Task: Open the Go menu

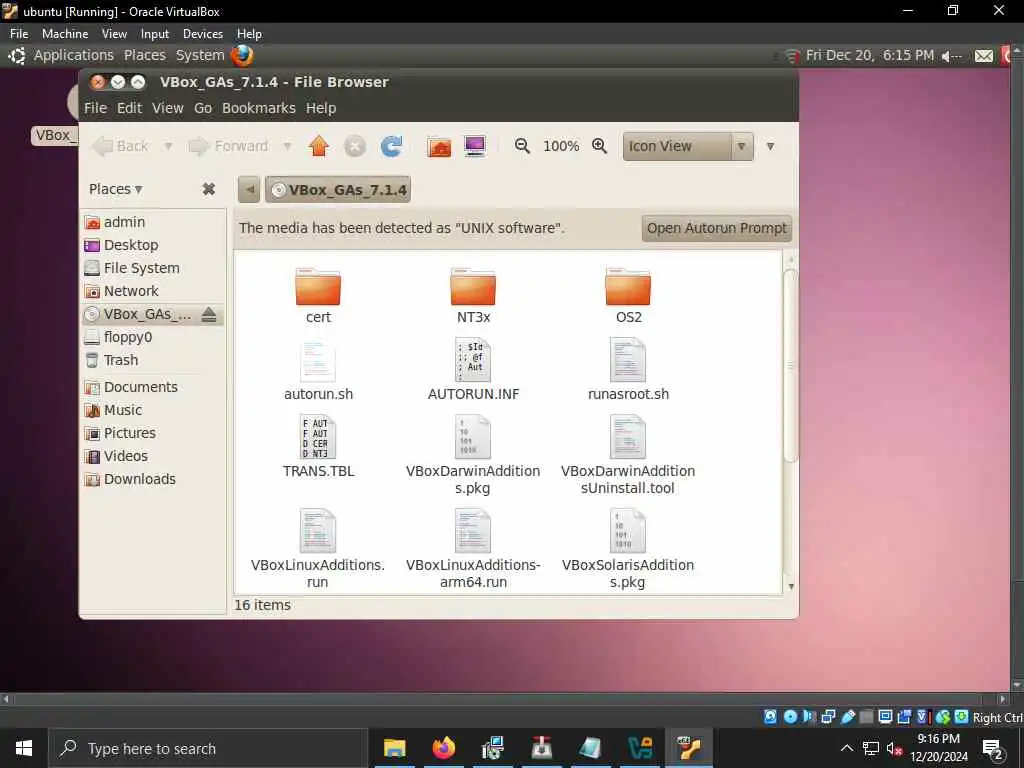Action: pyautogui.click(x=202, y=108)
